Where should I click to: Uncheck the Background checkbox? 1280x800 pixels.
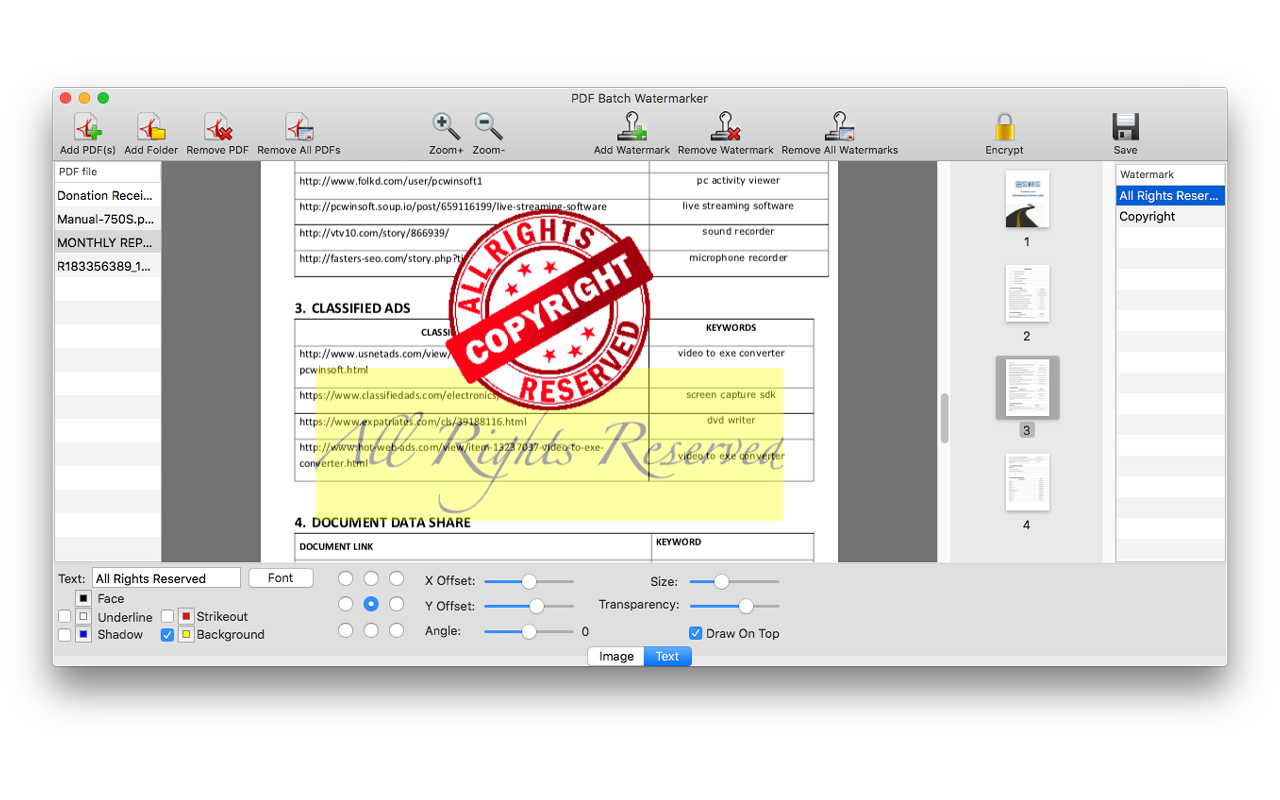167,634
